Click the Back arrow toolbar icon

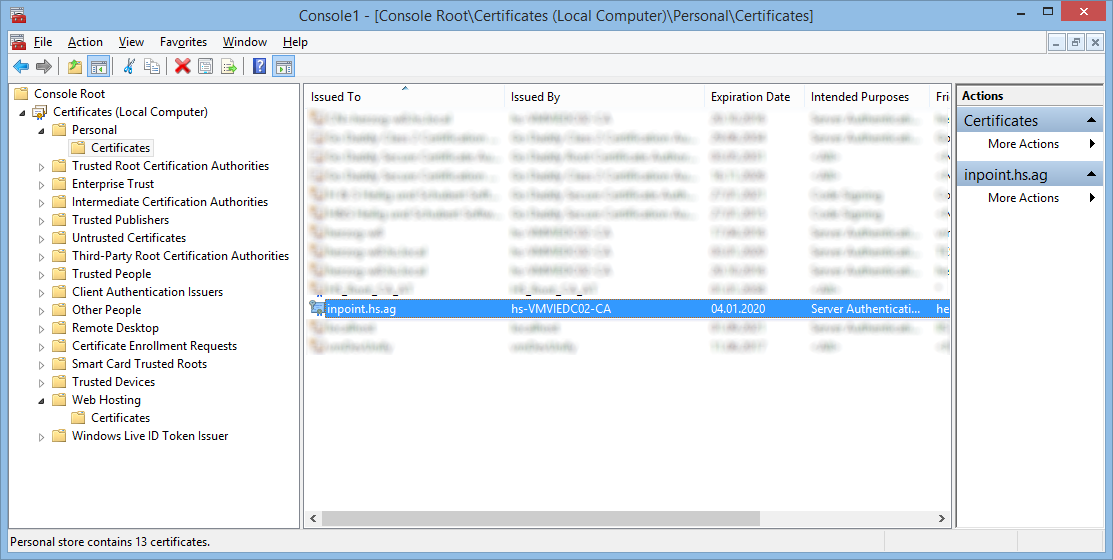[x=20, y=67]
